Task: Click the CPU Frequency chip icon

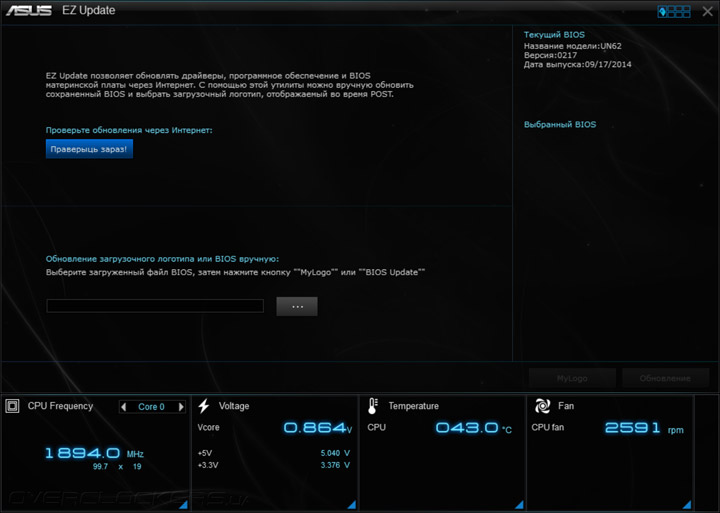Action: click(12, 406)
